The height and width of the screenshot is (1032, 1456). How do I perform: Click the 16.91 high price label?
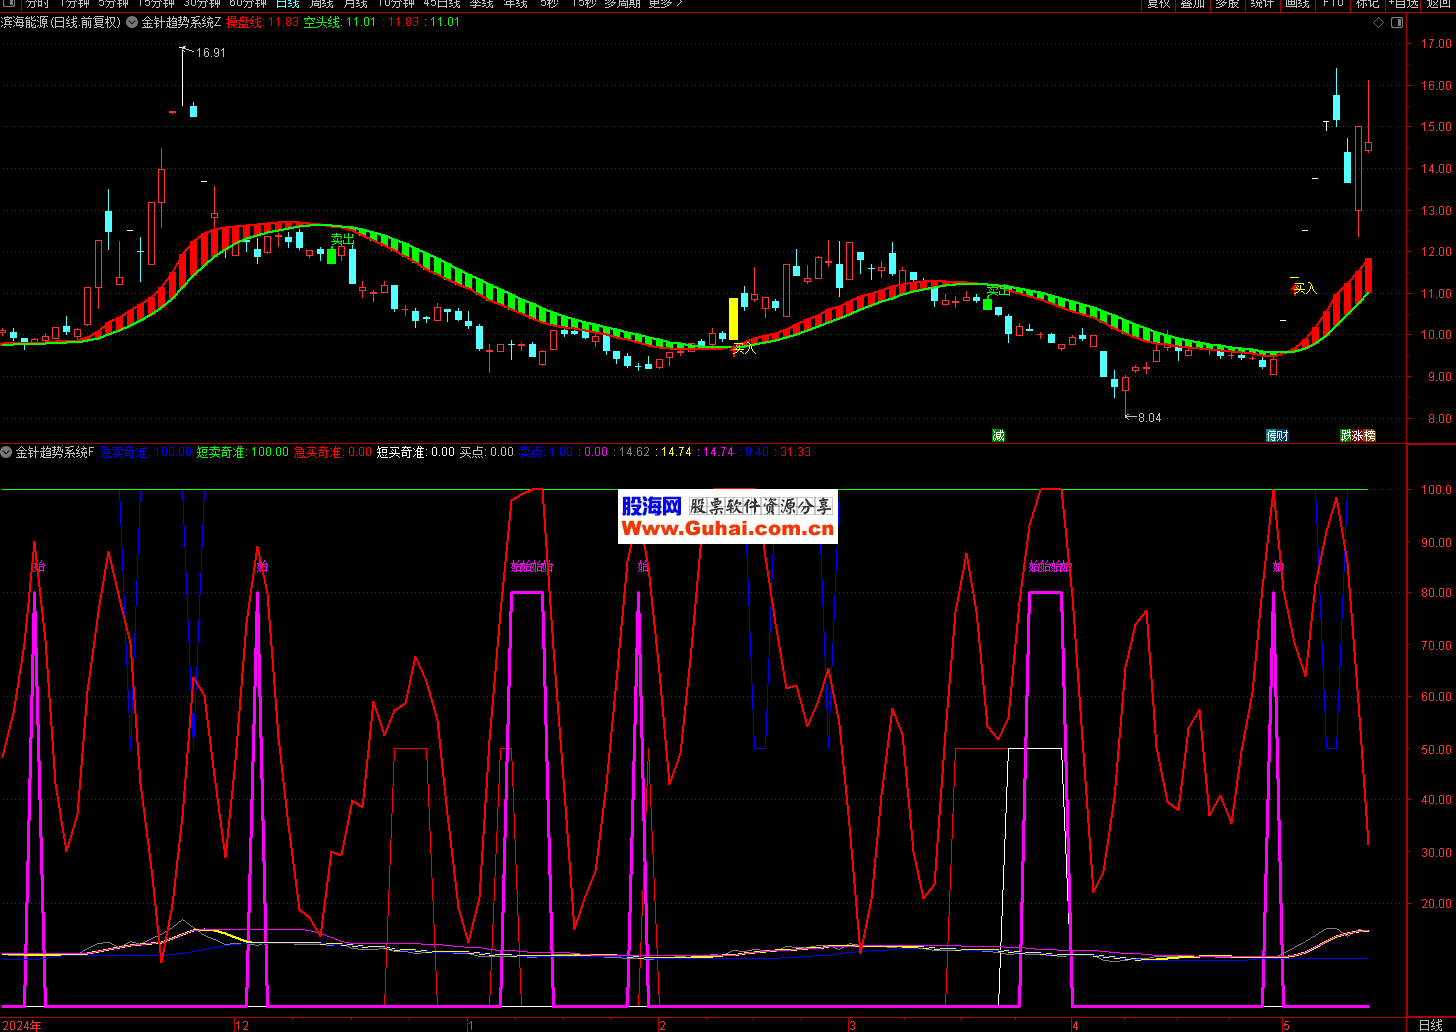click(x=211, y=53)
